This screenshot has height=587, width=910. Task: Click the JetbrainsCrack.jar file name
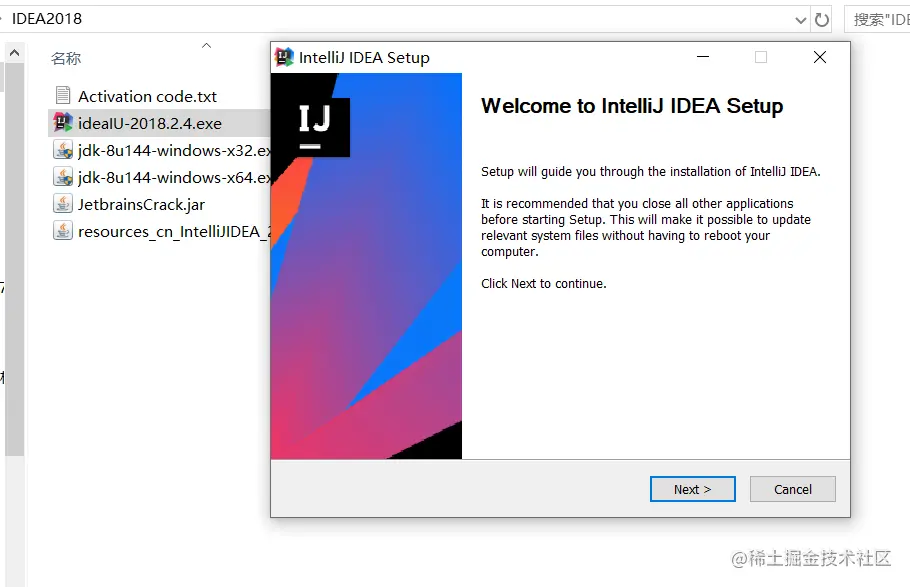[141, 204]
